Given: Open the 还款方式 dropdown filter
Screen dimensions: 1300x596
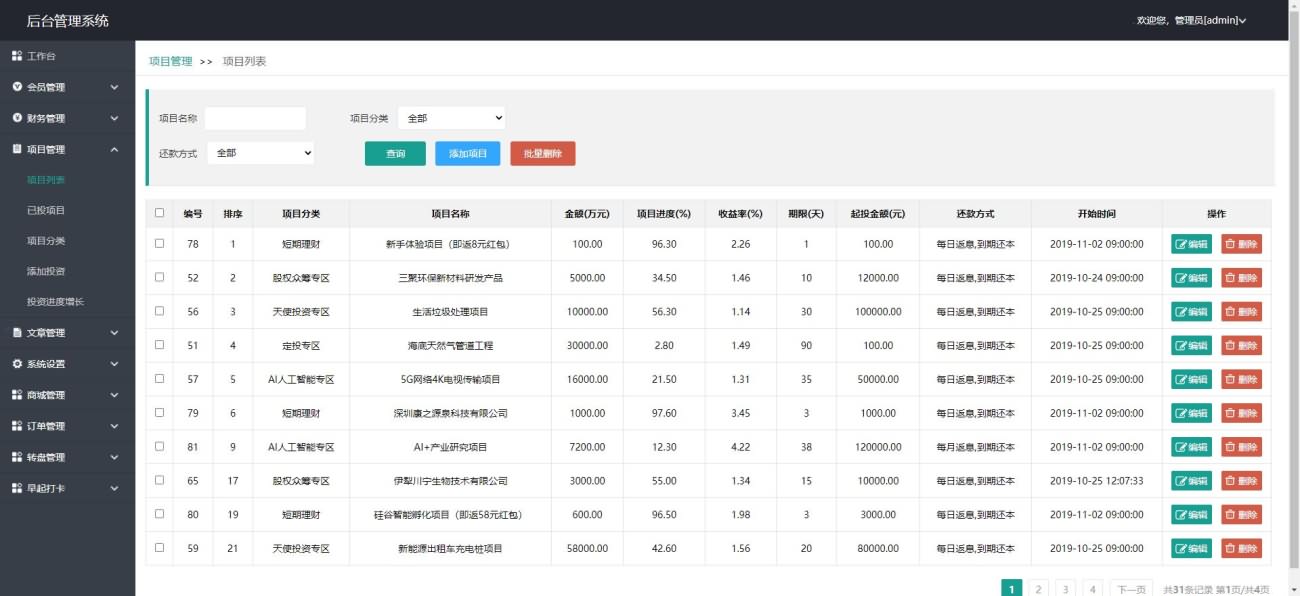Looking at the screenshot, I should pos(260,153).
